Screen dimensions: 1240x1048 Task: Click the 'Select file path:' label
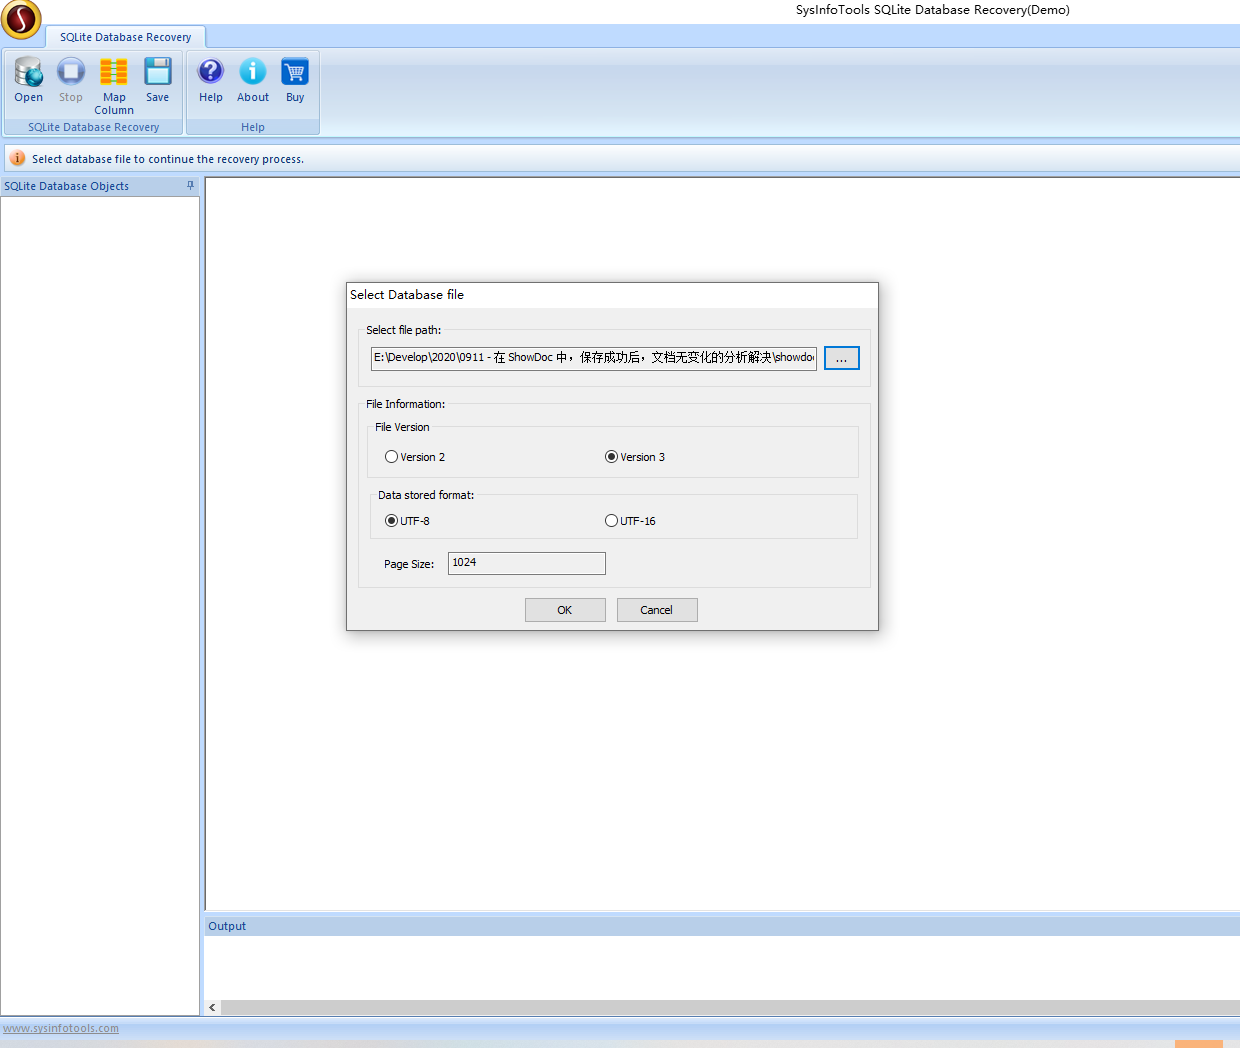(x=403, y=330)
